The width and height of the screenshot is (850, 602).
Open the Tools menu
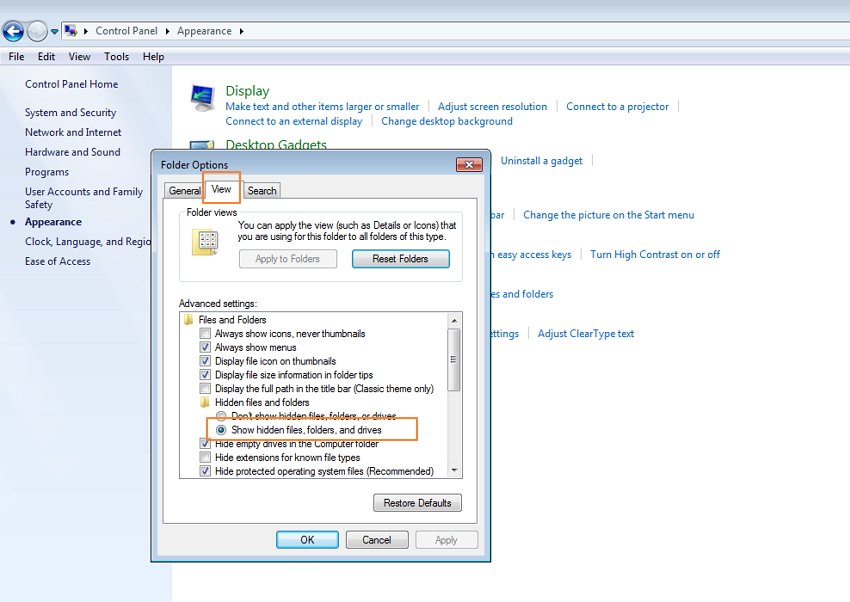pos(116,57)
